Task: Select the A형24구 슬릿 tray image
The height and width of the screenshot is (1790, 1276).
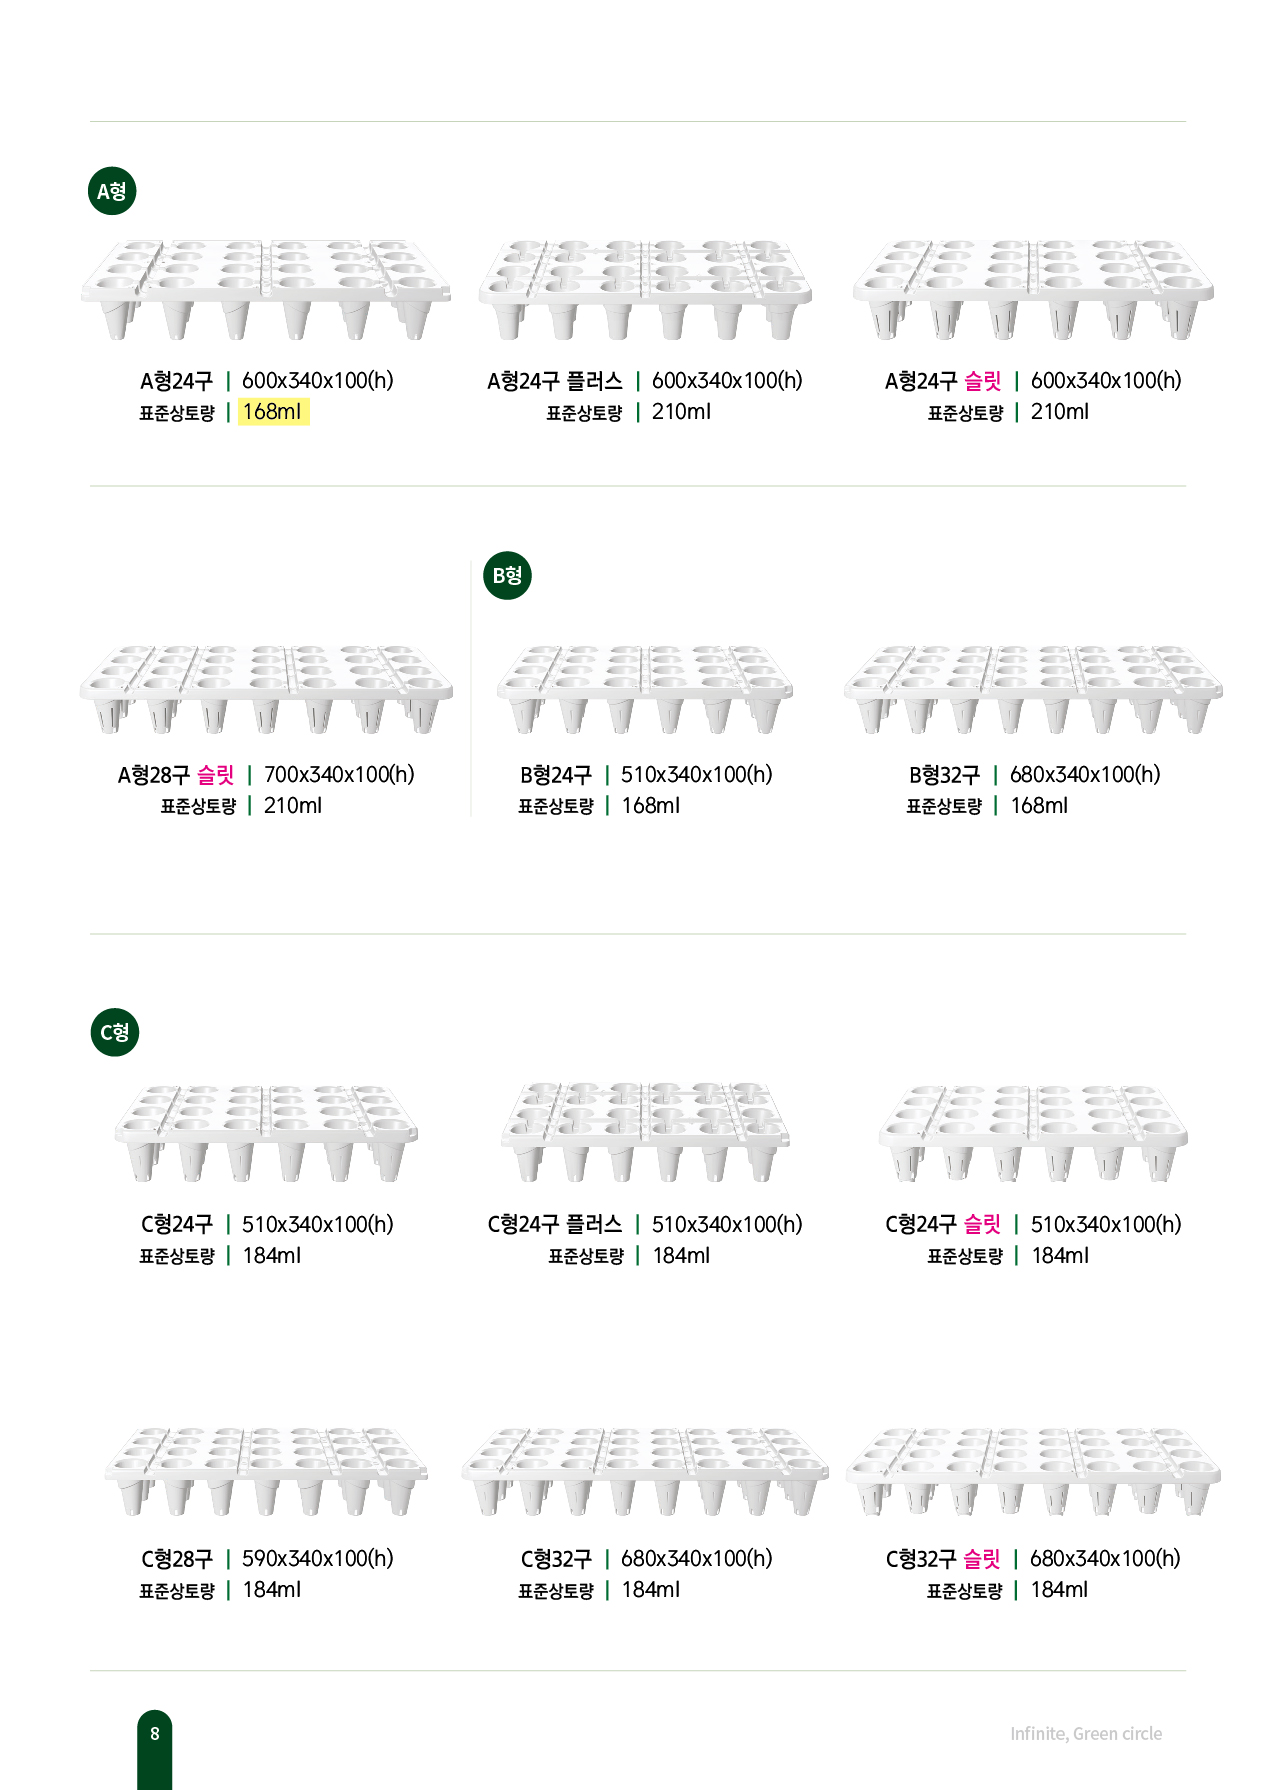Action: click(x=1033, y=288)
